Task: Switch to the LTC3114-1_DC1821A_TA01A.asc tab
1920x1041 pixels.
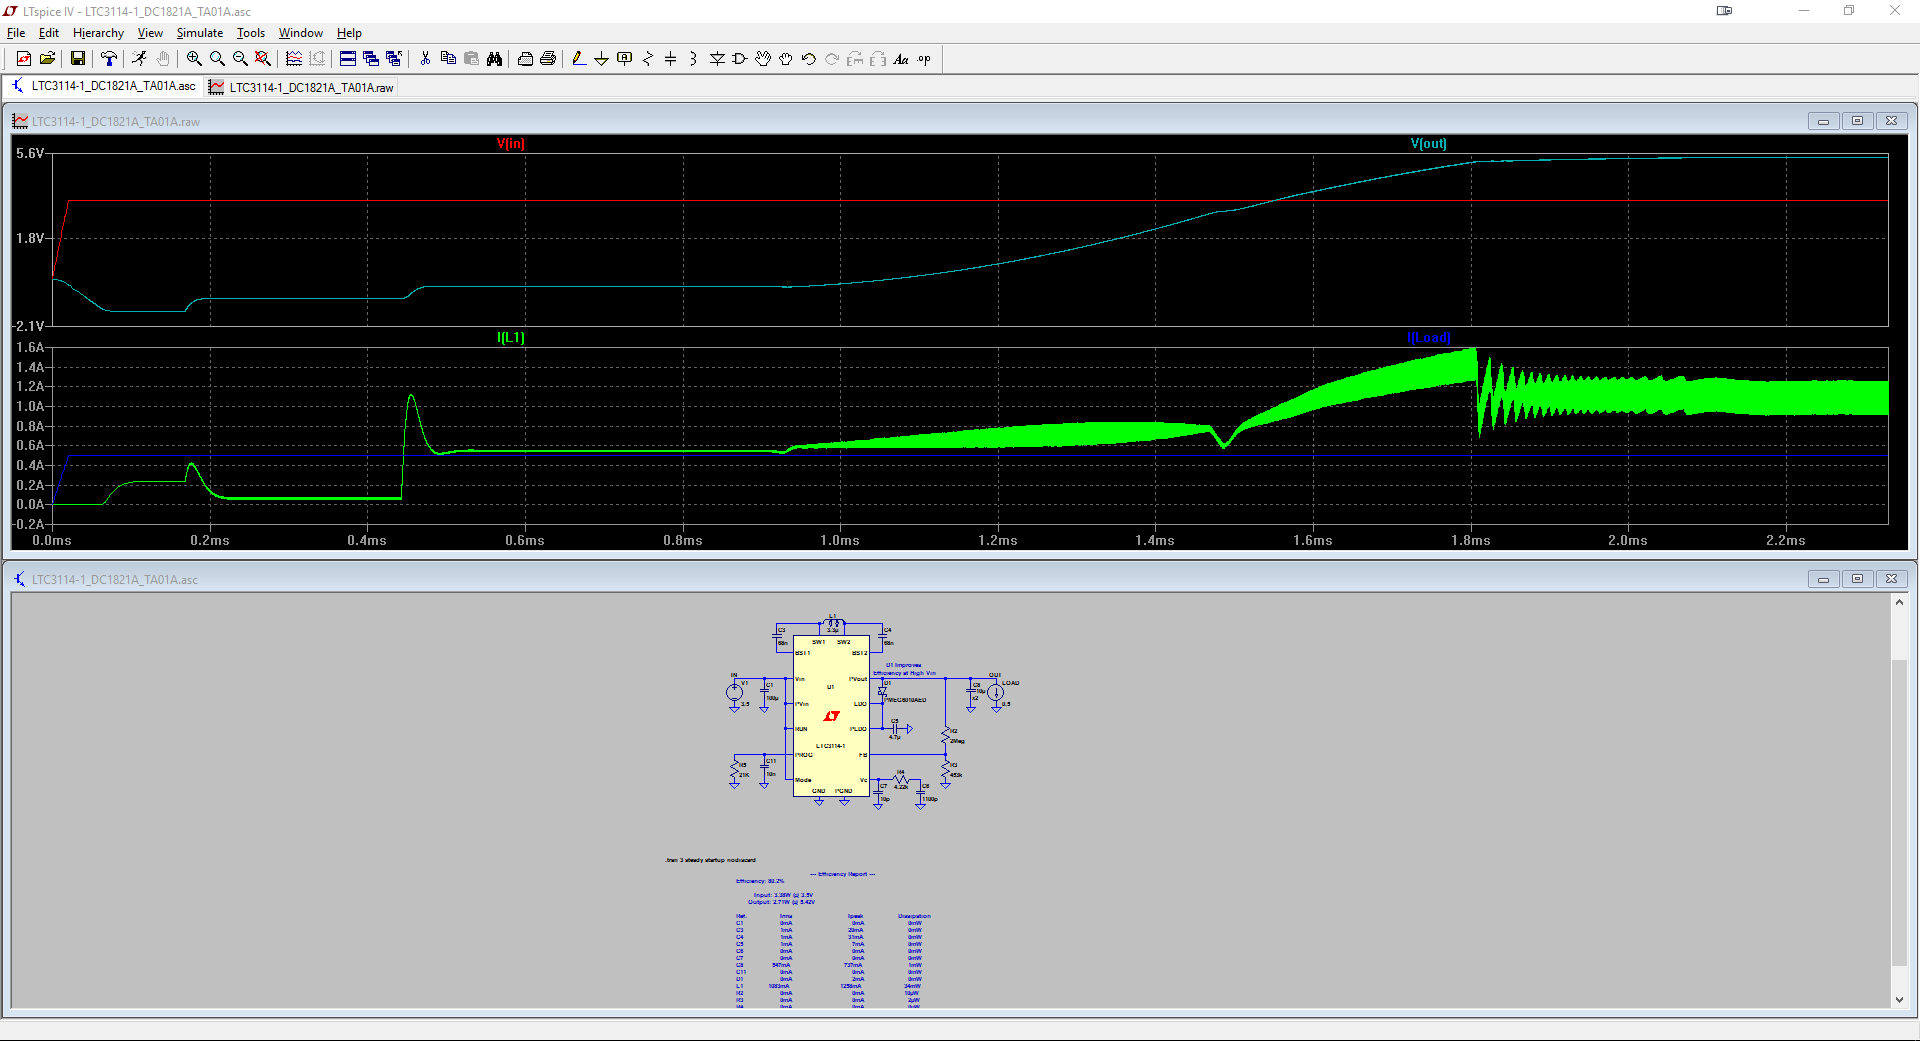Action: click(103, 86)
